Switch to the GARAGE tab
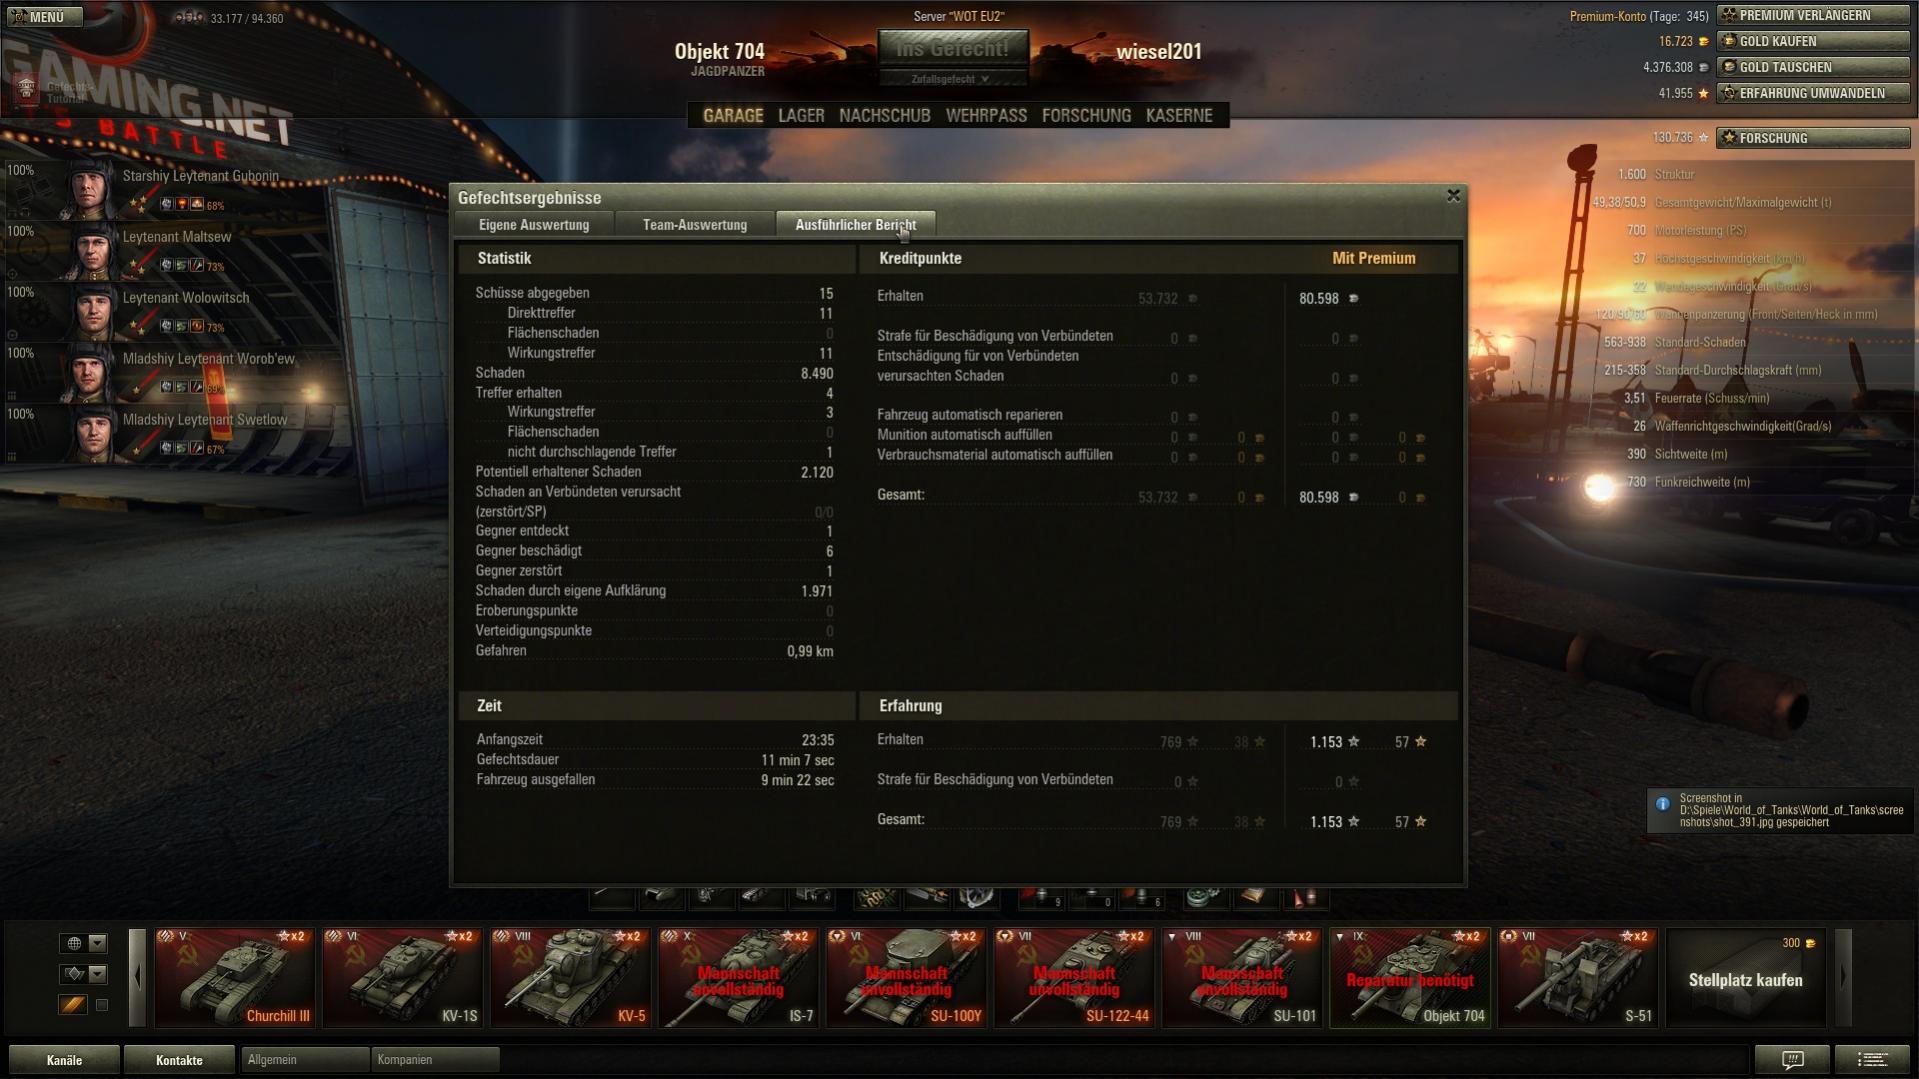The width and height of the screenshot is (1919, 1079). tap(732, 115)
